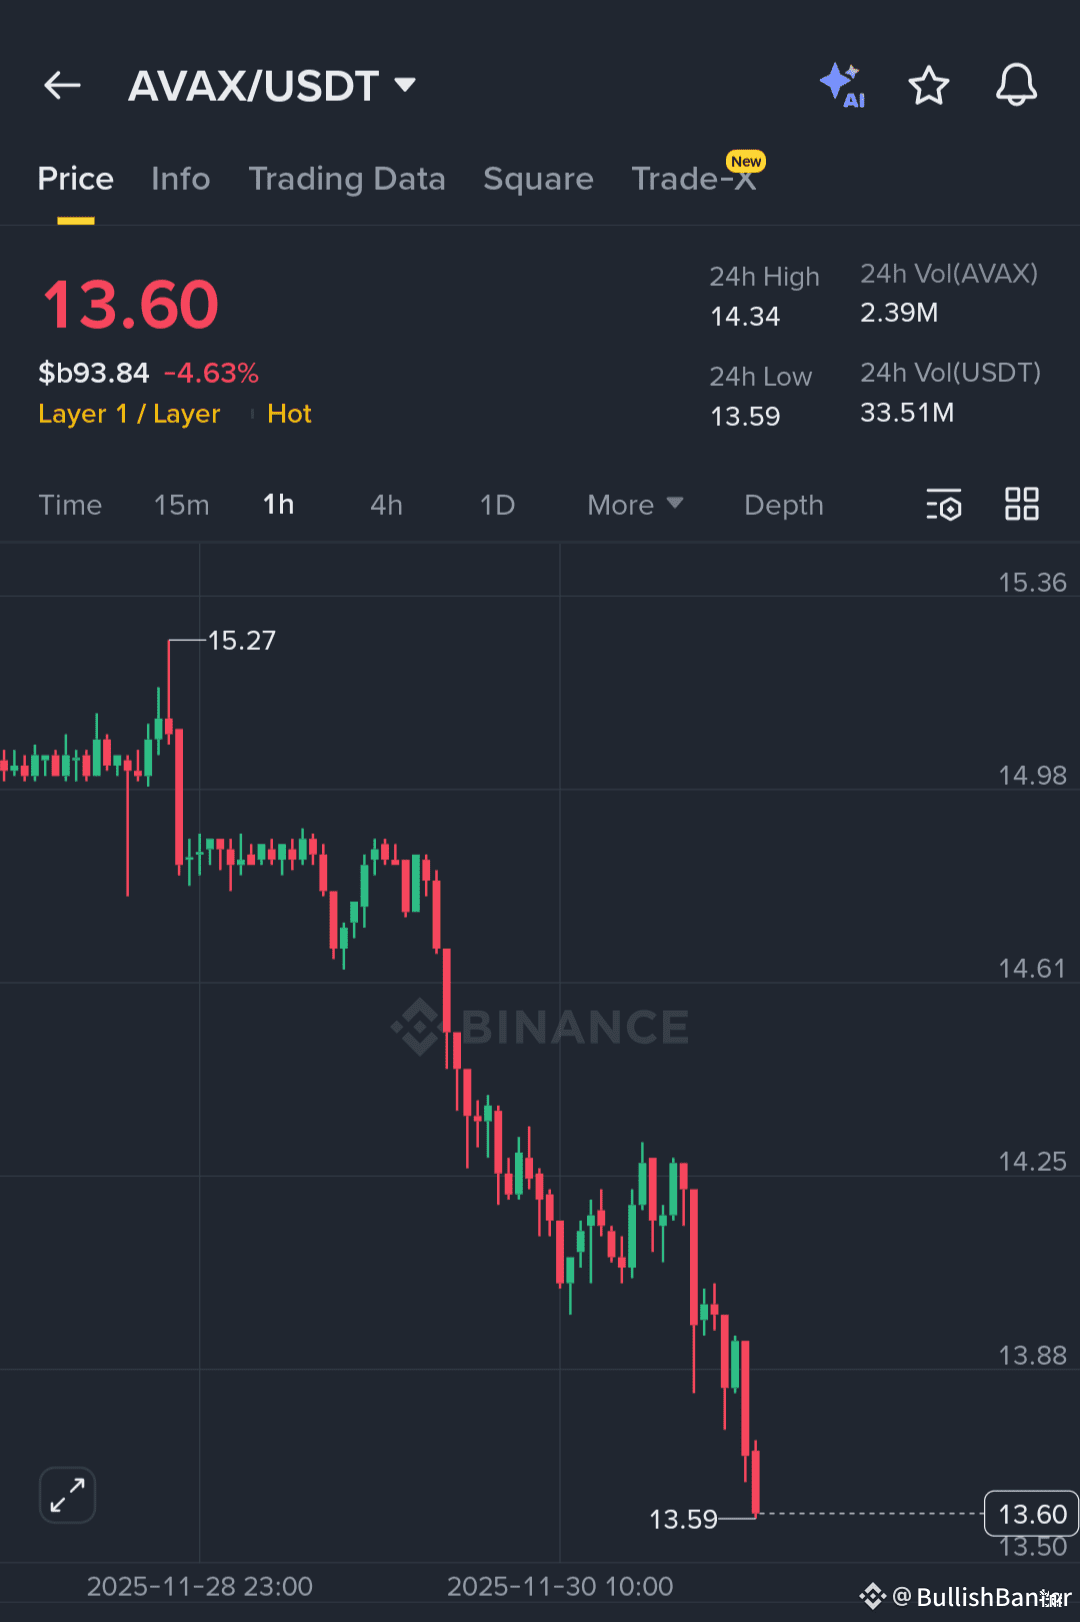Switch to the 4h timeframe
The width and height of the screenshot is (1080, 1622).
pos(386,505)
